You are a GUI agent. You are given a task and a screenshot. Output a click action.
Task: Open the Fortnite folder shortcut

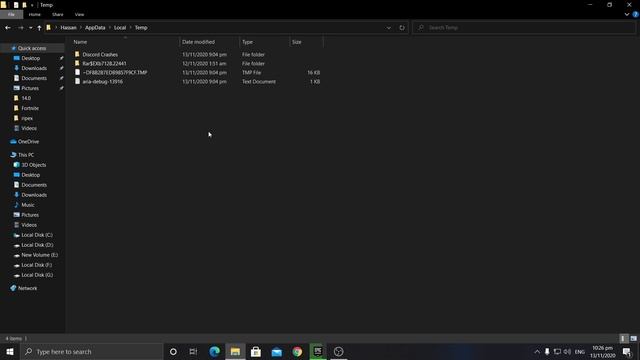(30, 108)
